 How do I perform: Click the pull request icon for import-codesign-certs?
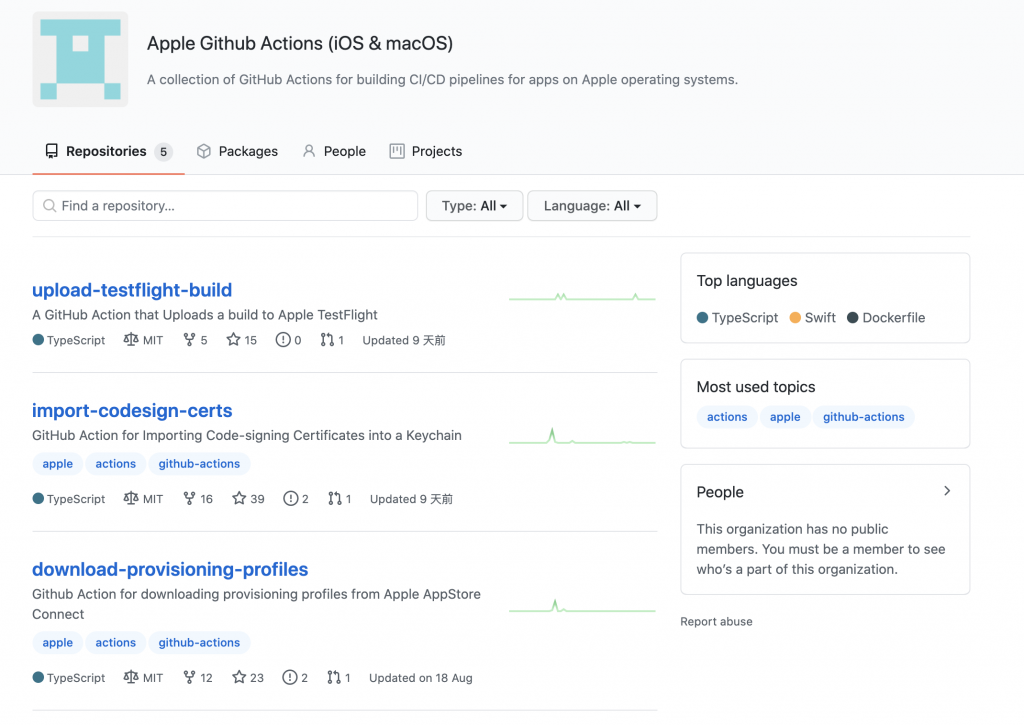tap(335, 498)
